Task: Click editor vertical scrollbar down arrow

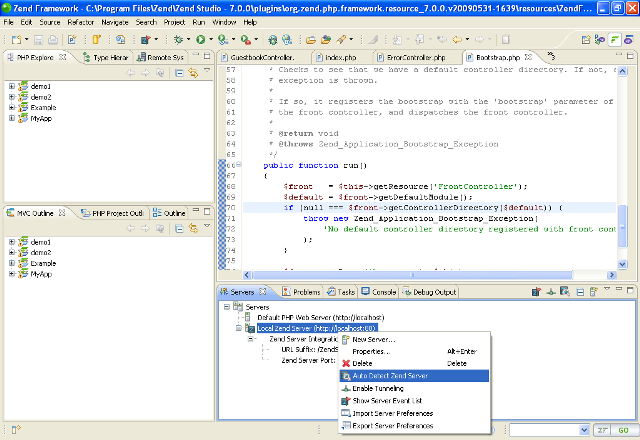Action: click(622, 264)
